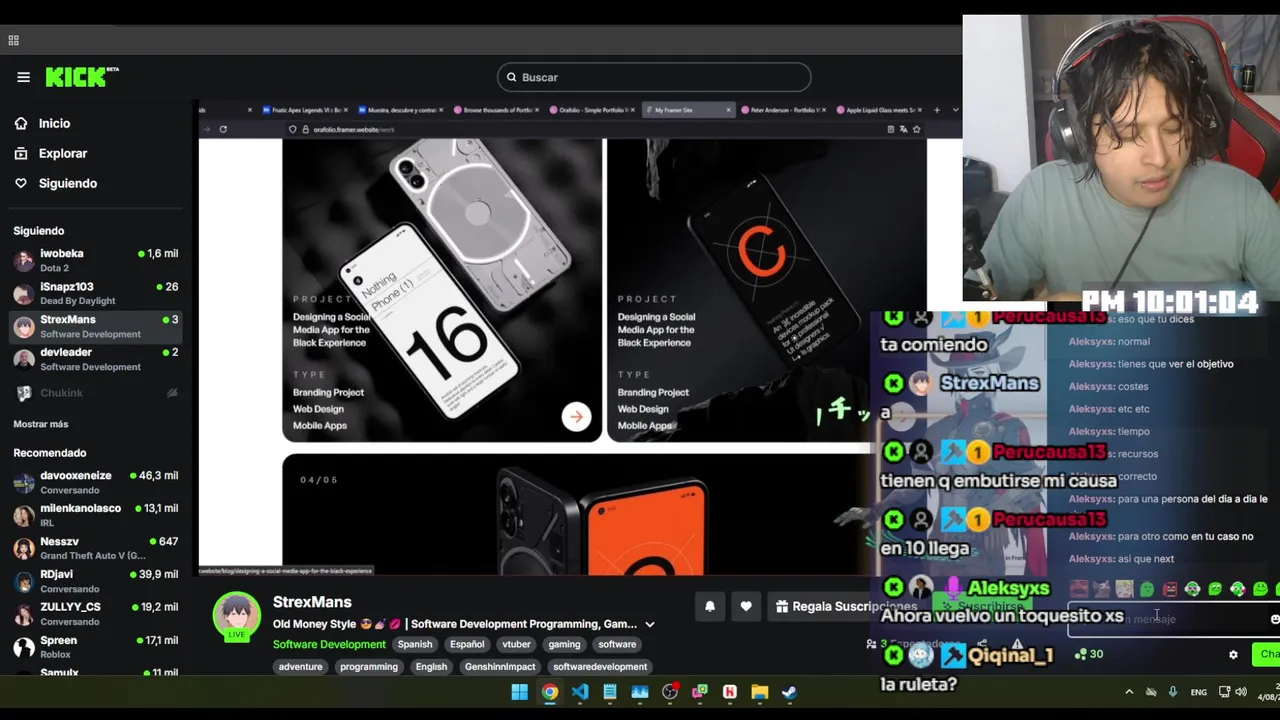1280x720 pixels.
Task: Open iSnapz103 channel in following list
Action: (x=96, y=293)
